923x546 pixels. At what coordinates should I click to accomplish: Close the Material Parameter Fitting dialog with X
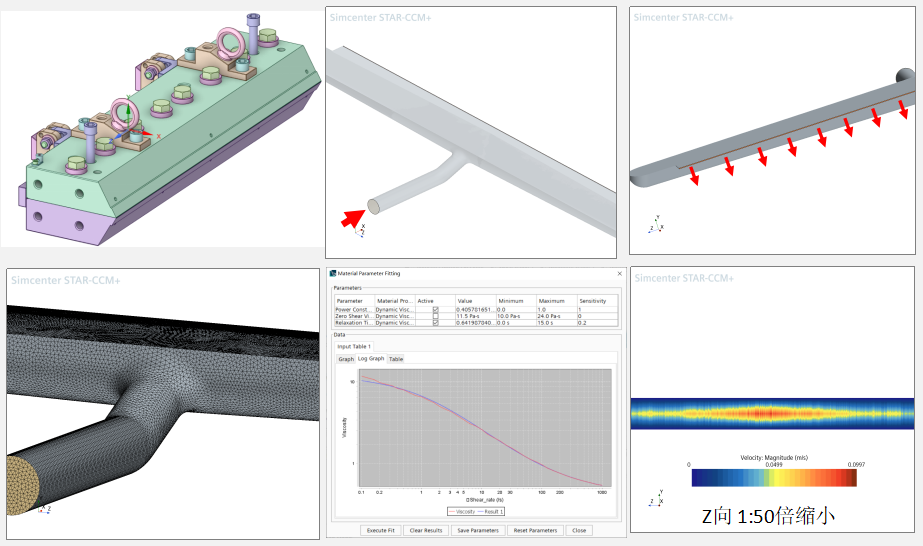click(618, 272)
